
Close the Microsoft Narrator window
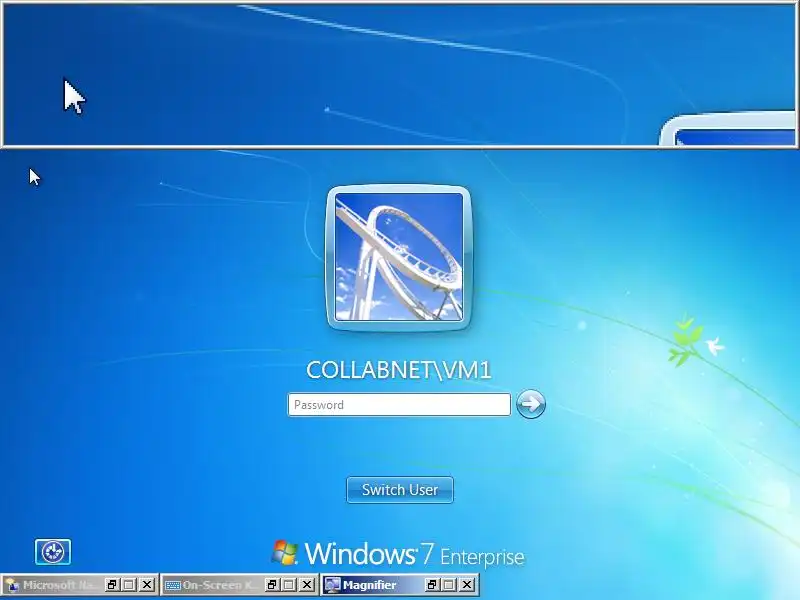click(147, 585)
